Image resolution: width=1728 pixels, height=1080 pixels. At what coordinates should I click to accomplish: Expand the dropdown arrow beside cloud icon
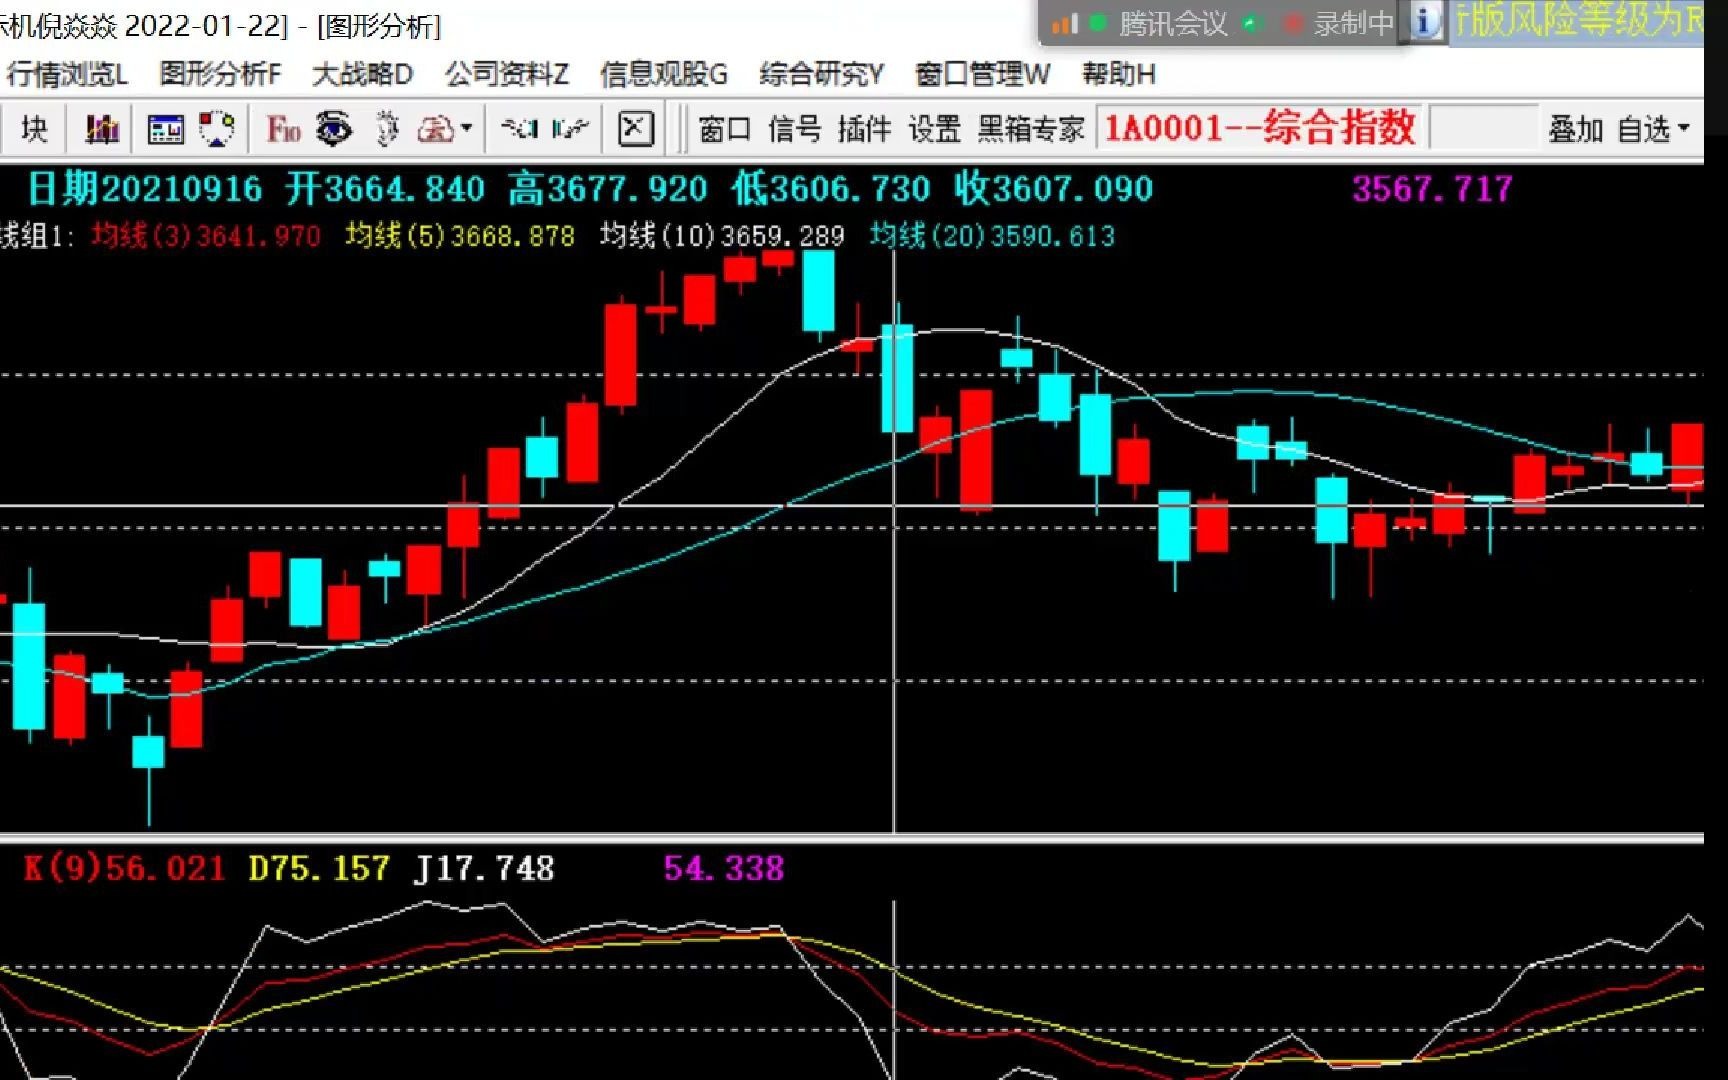click(467, 128)
